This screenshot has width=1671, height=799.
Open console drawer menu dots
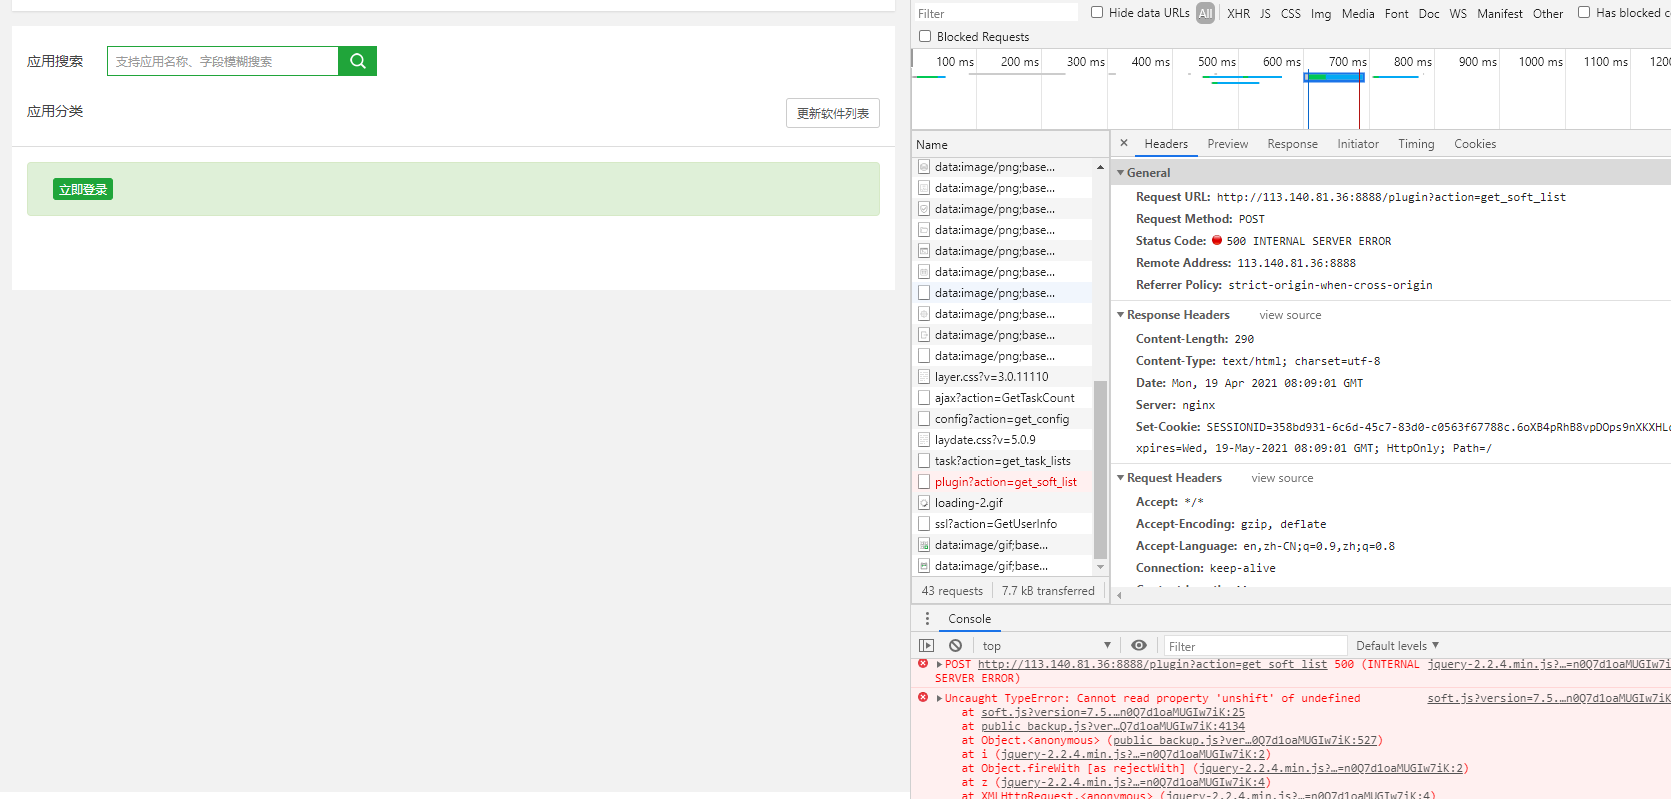pos(927,619)
